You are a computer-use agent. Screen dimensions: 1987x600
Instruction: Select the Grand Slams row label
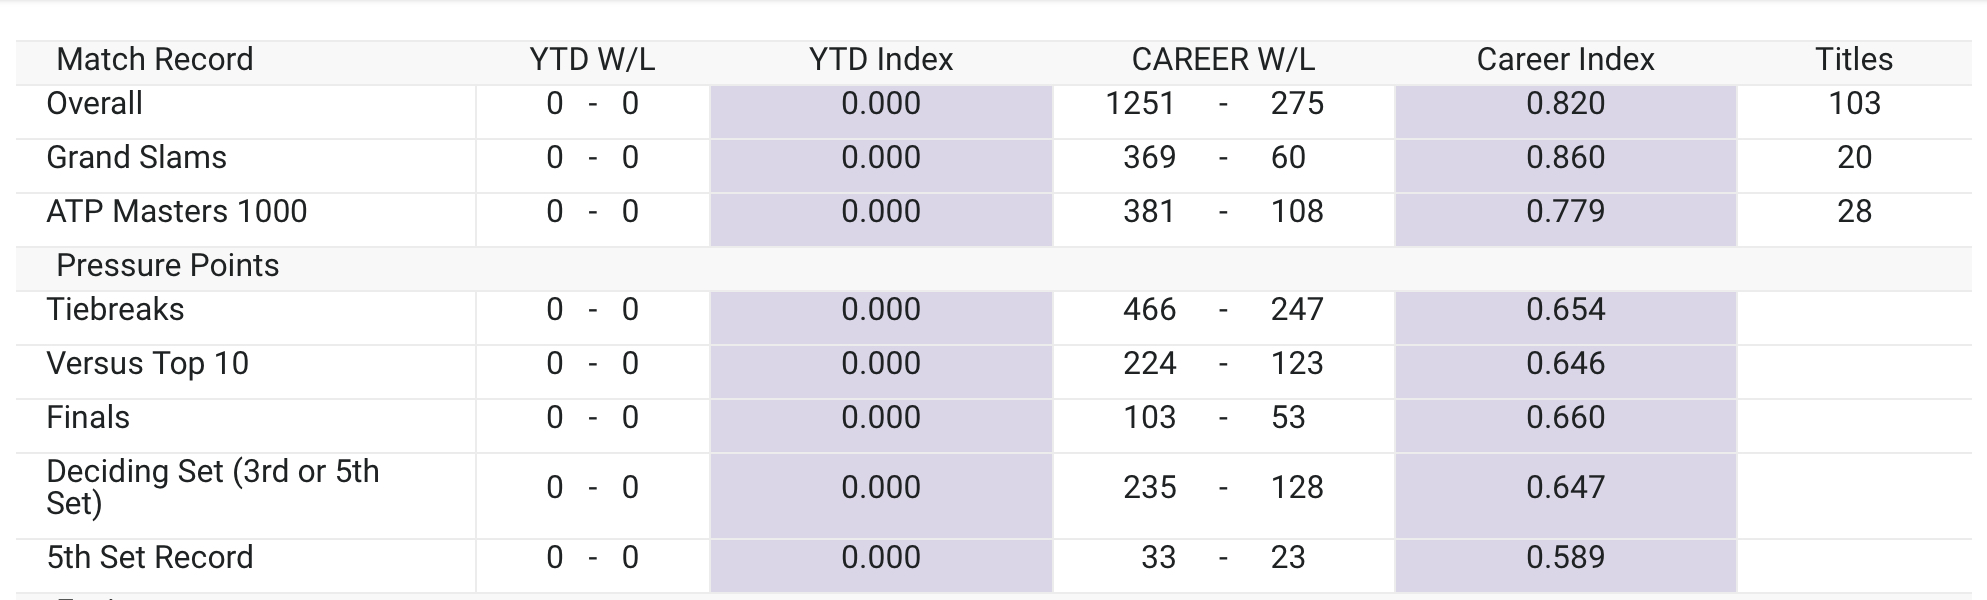137,158
